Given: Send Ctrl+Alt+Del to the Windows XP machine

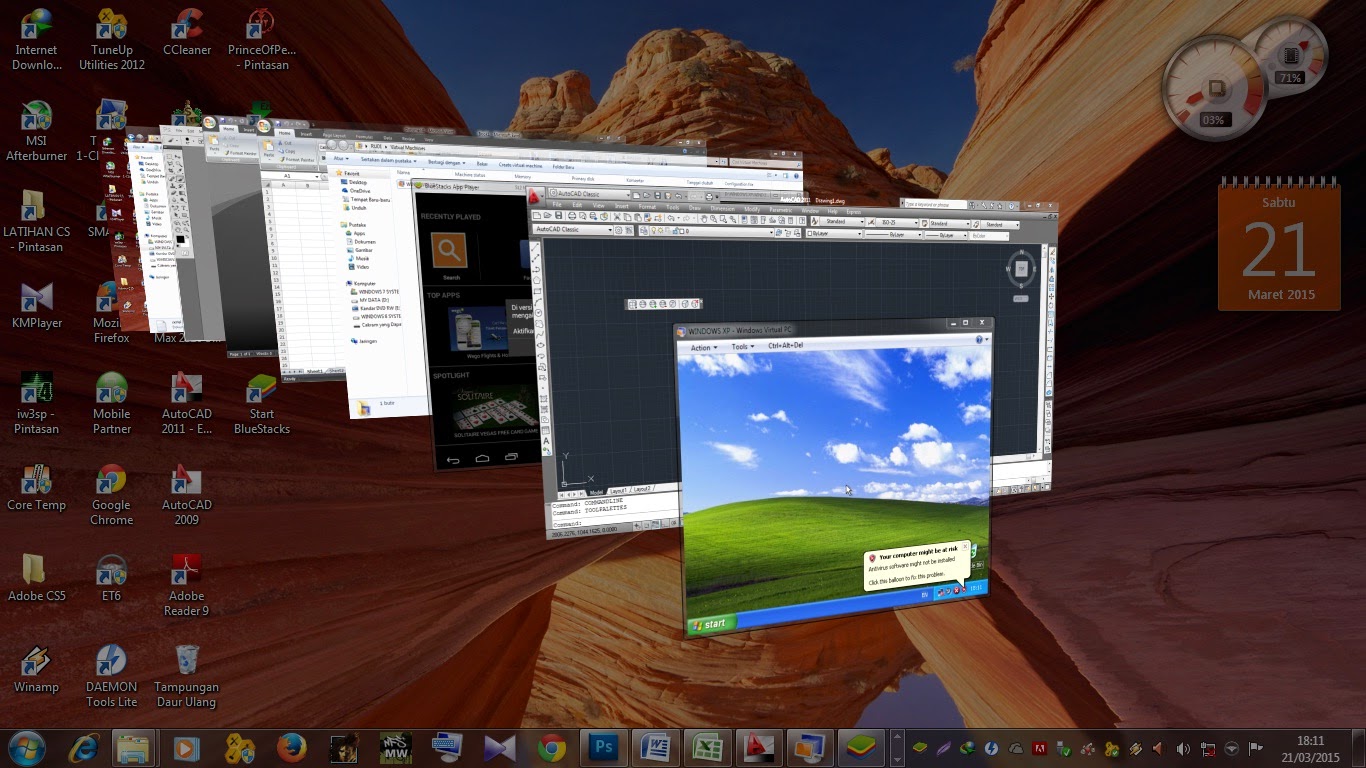Looking at the screenshot, I should pyautogui.click(x=785, y=345).
